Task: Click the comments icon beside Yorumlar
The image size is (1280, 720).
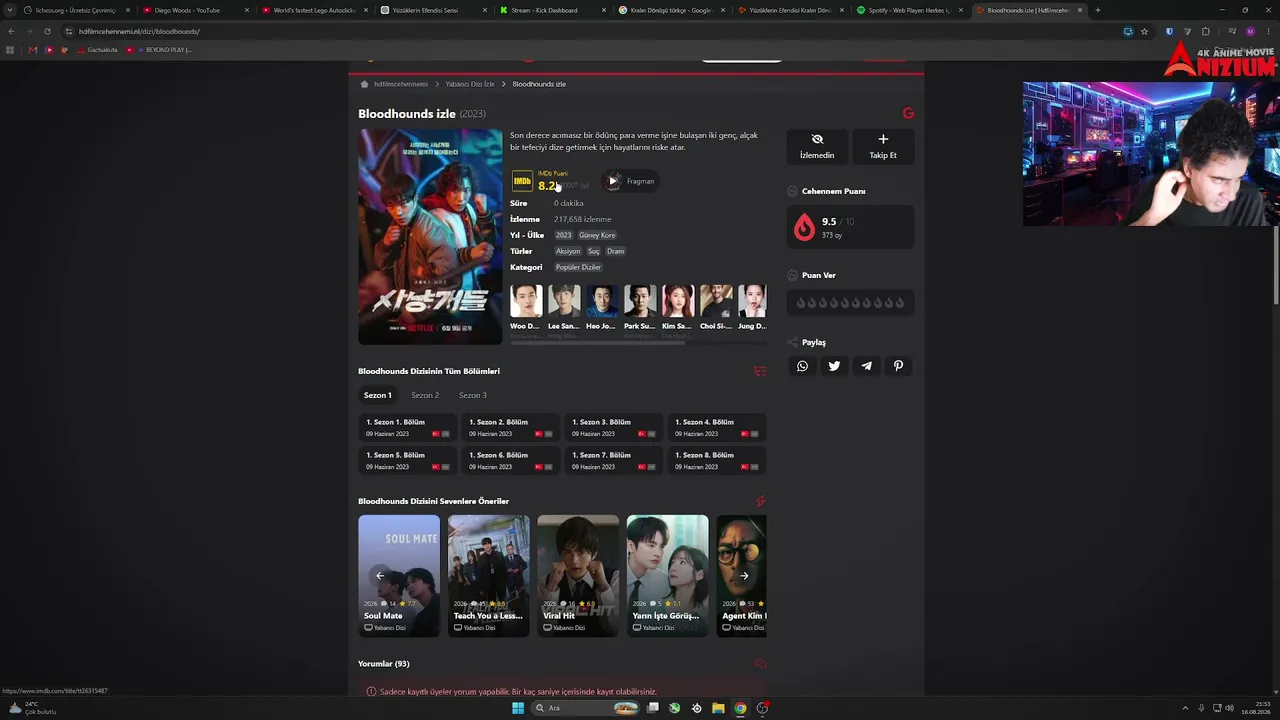Action: pos(760,664)
